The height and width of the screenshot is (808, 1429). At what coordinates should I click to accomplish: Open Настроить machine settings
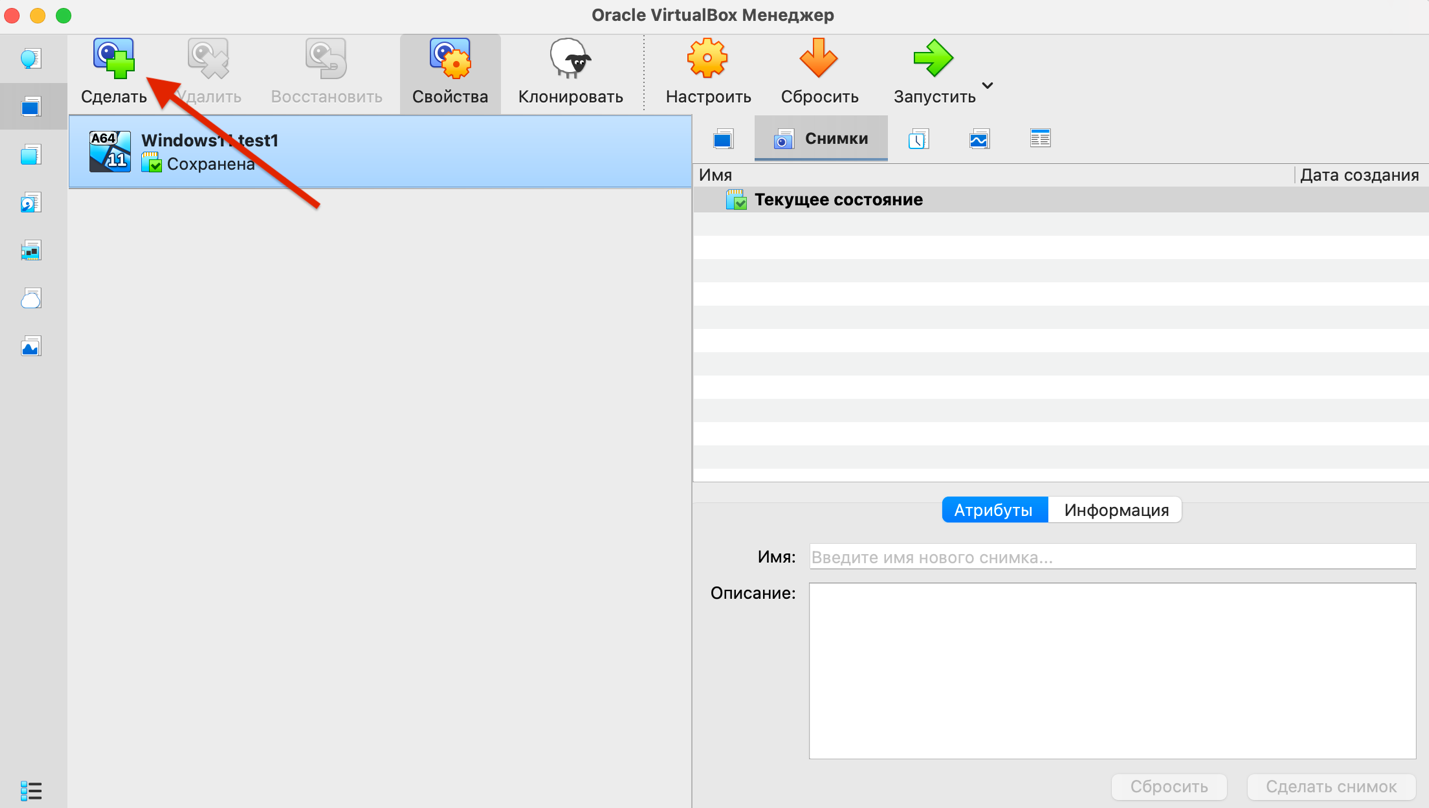[708, 72]
